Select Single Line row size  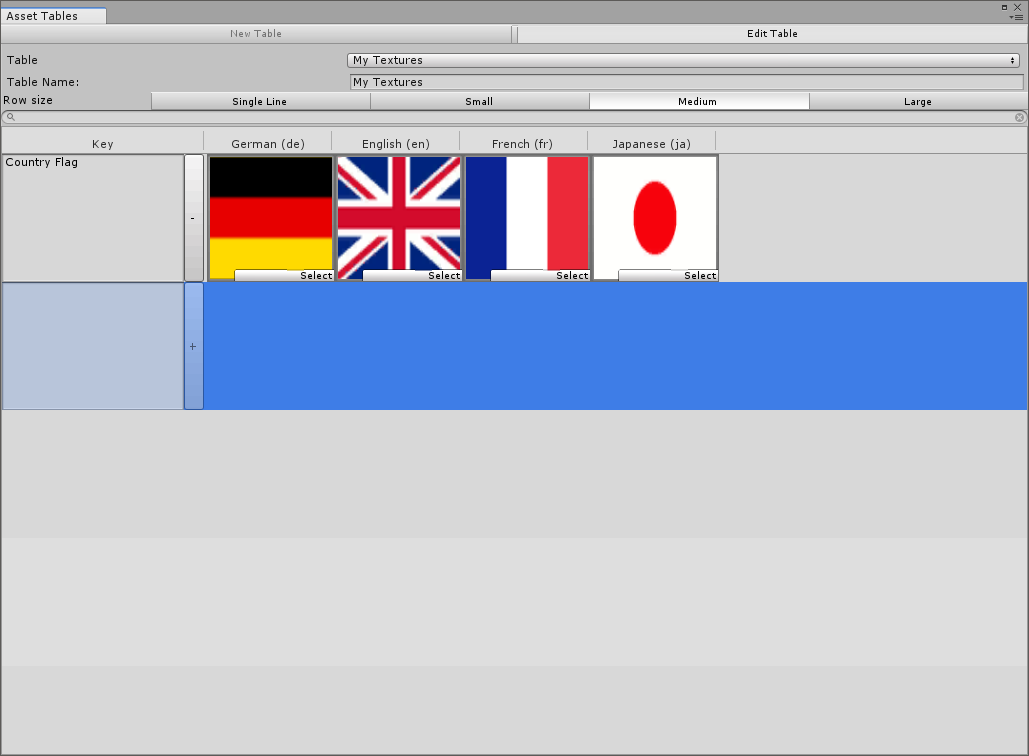(260, 101)
